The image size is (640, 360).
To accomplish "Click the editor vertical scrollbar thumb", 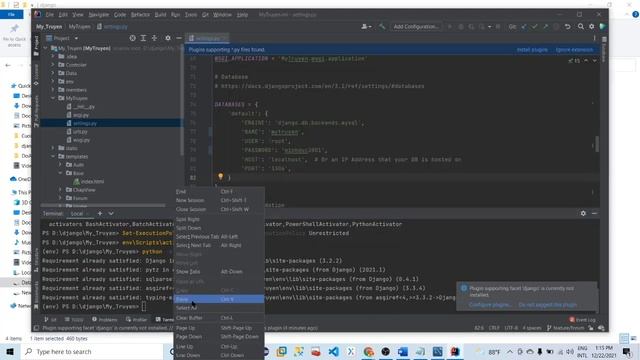I will click(597, 143).
